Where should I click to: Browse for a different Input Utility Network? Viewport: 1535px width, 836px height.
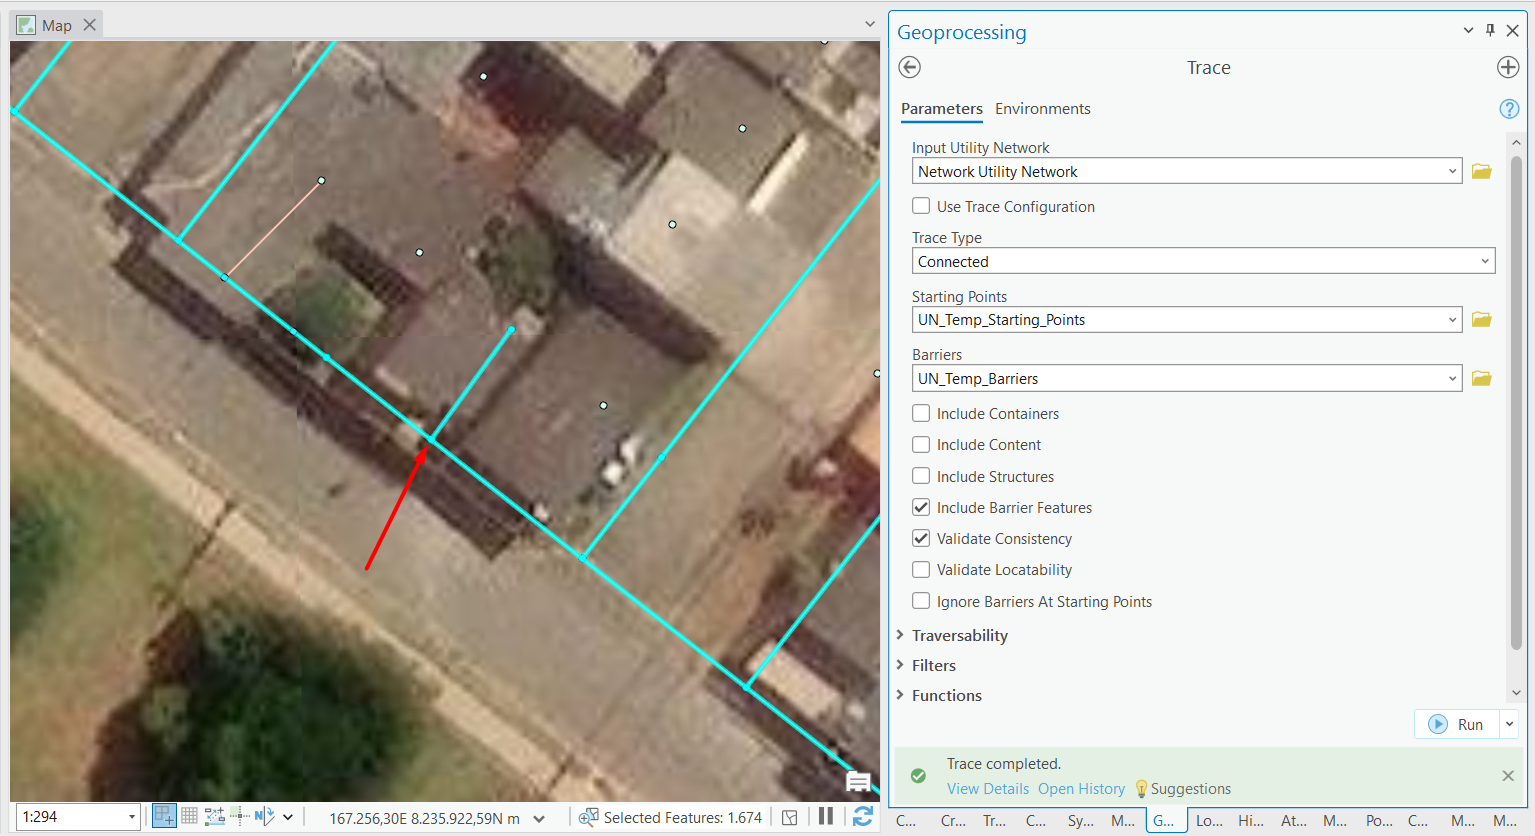click(1481, 170)
